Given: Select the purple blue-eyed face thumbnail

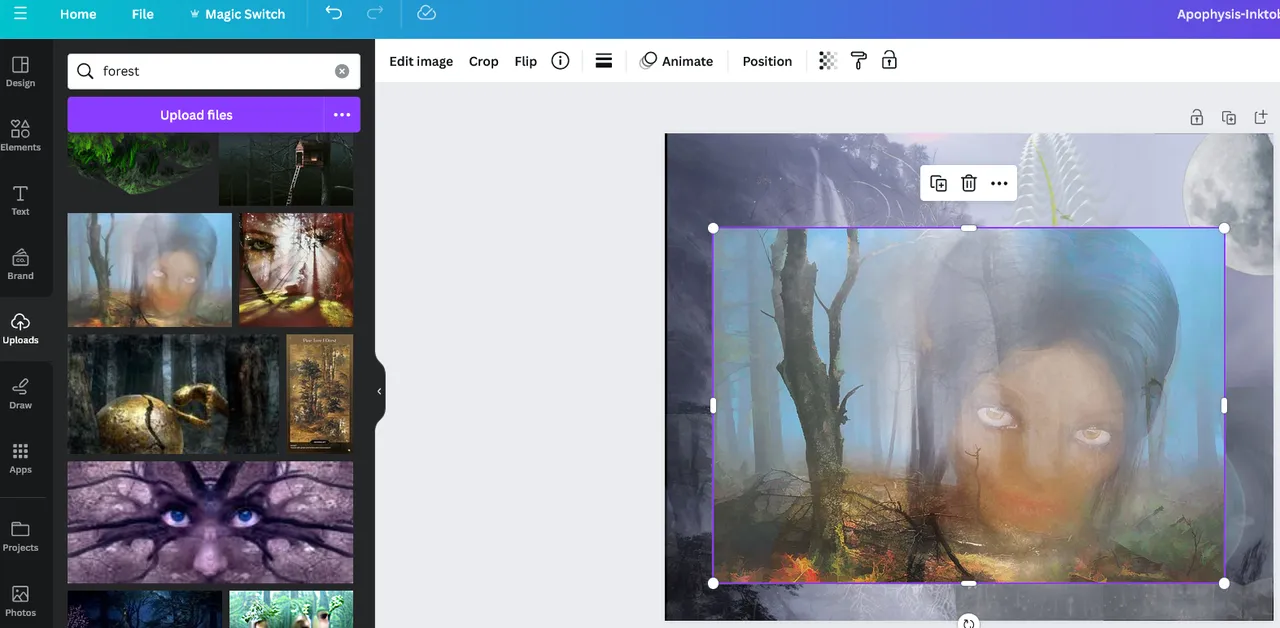Looking at the screenshot, I should click(x=210, y=522).
